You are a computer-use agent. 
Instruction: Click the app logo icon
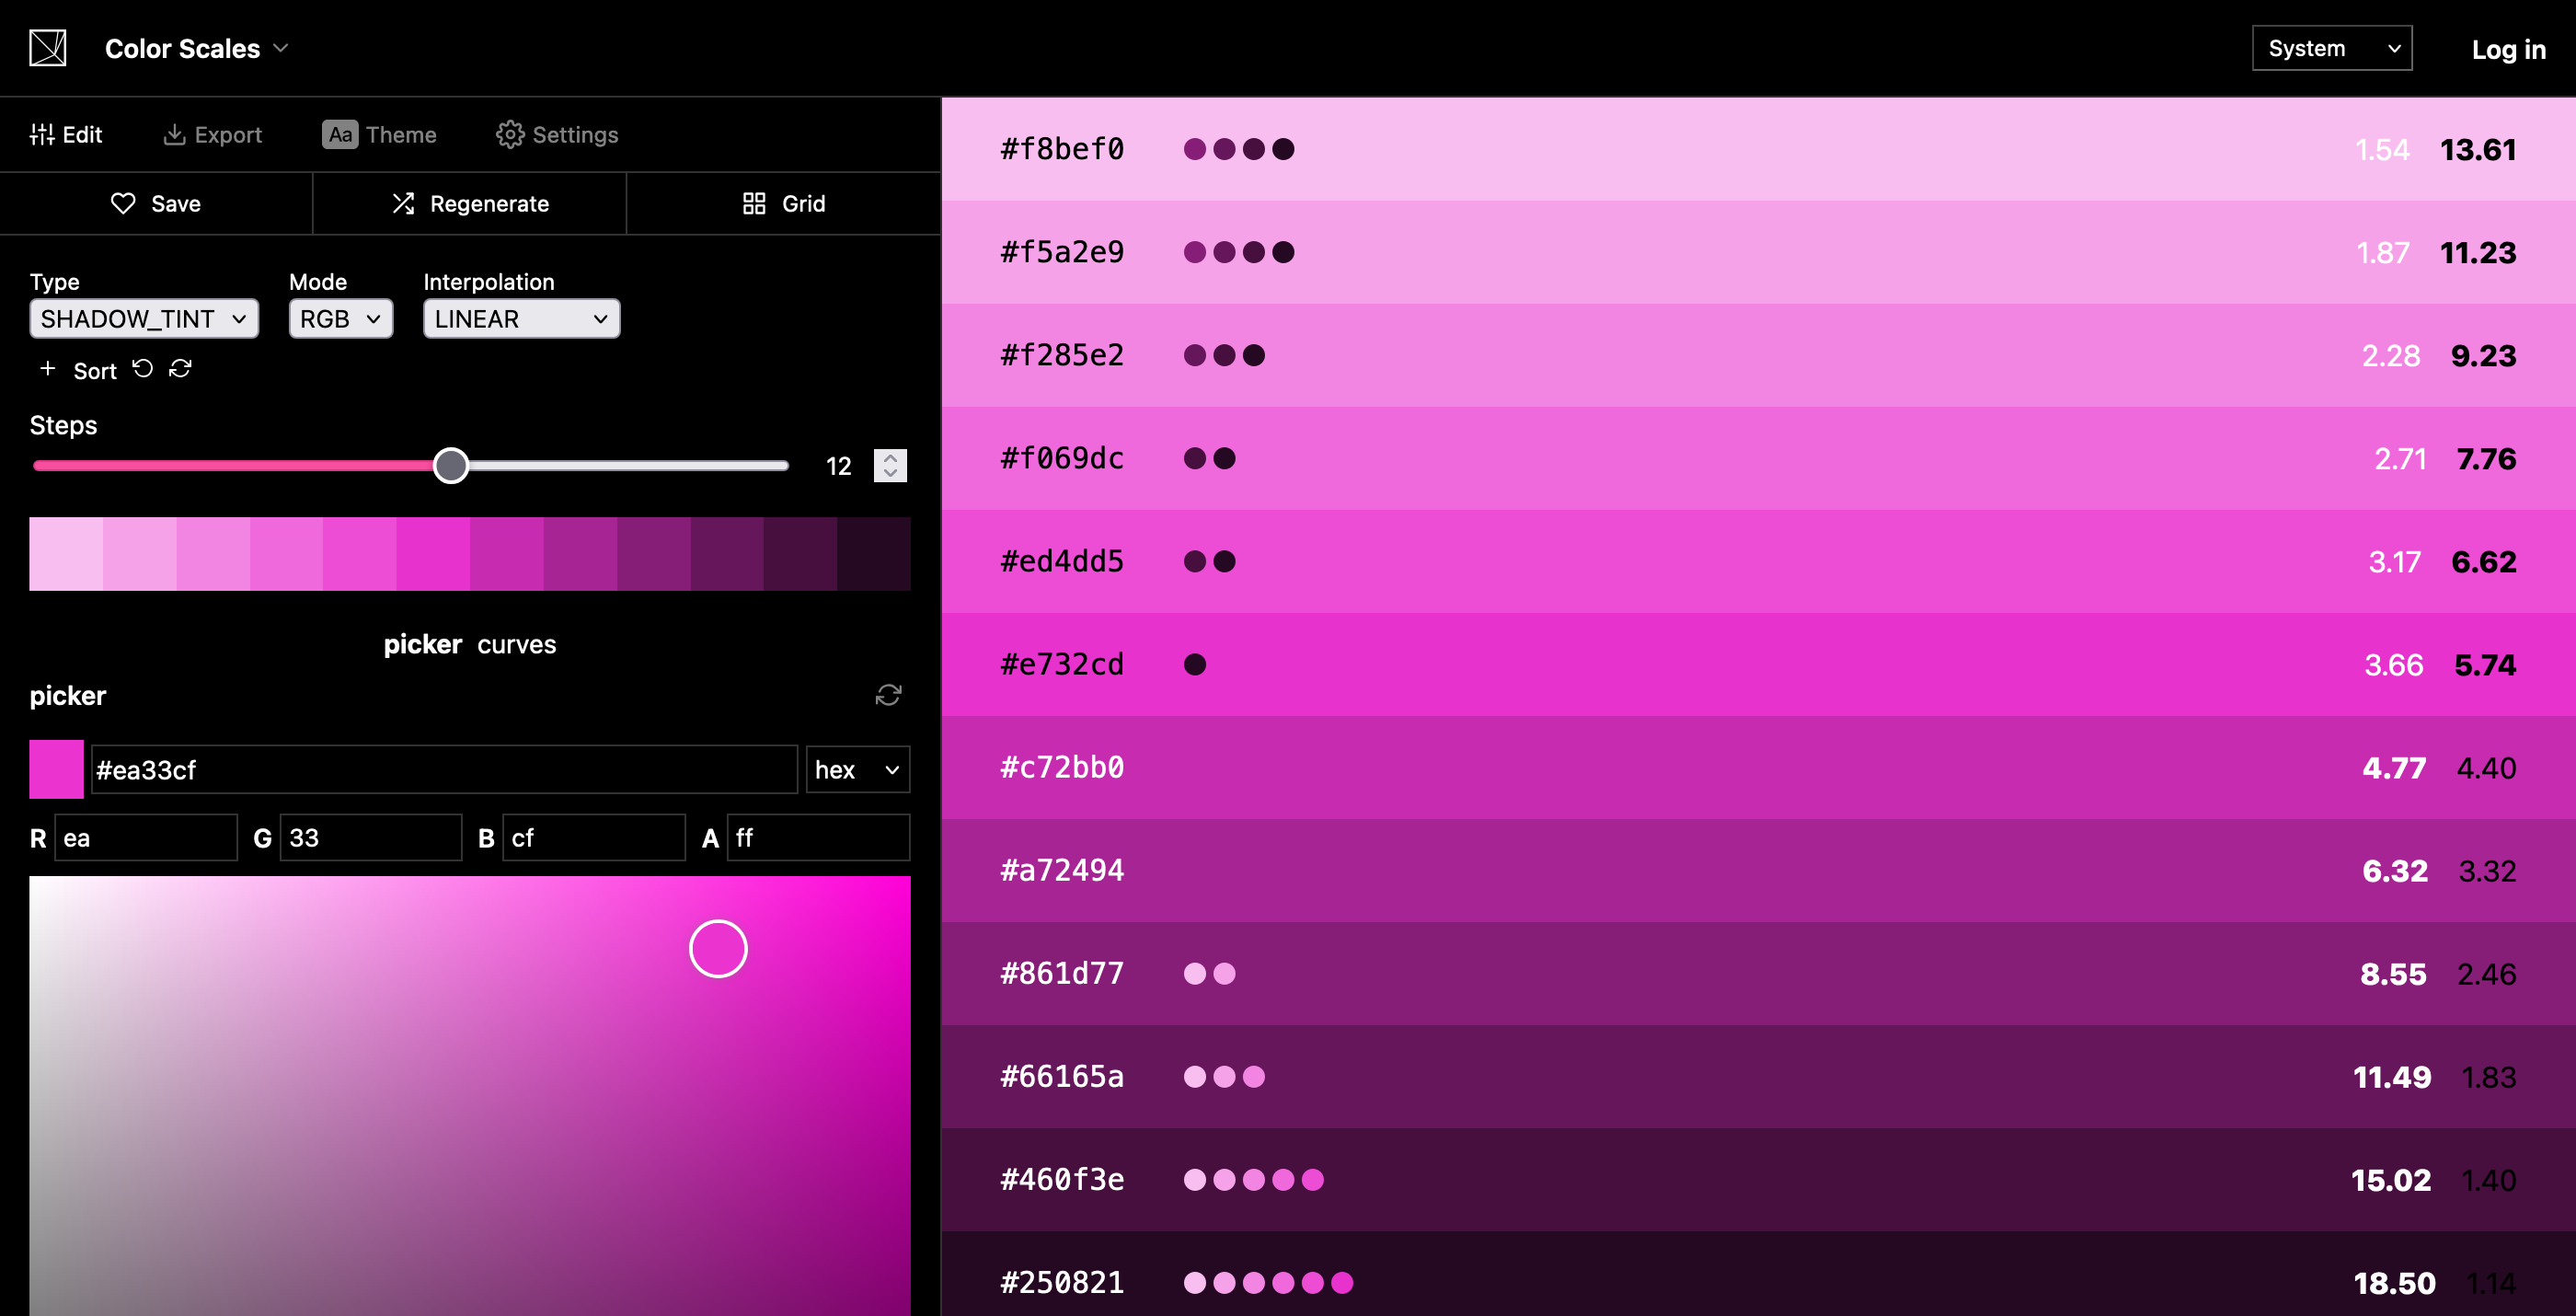pyautogui.click(x=48, y=48)
